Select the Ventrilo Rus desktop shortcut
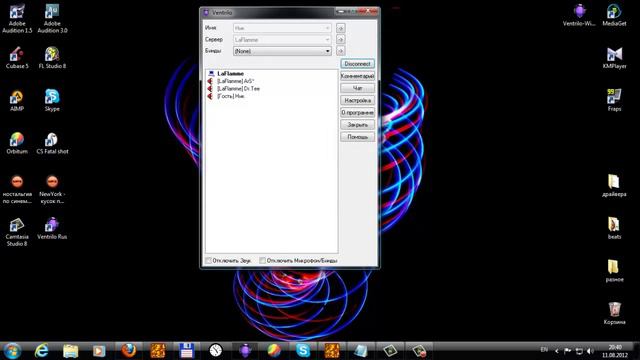640x360 pixels. pos(52,229)
